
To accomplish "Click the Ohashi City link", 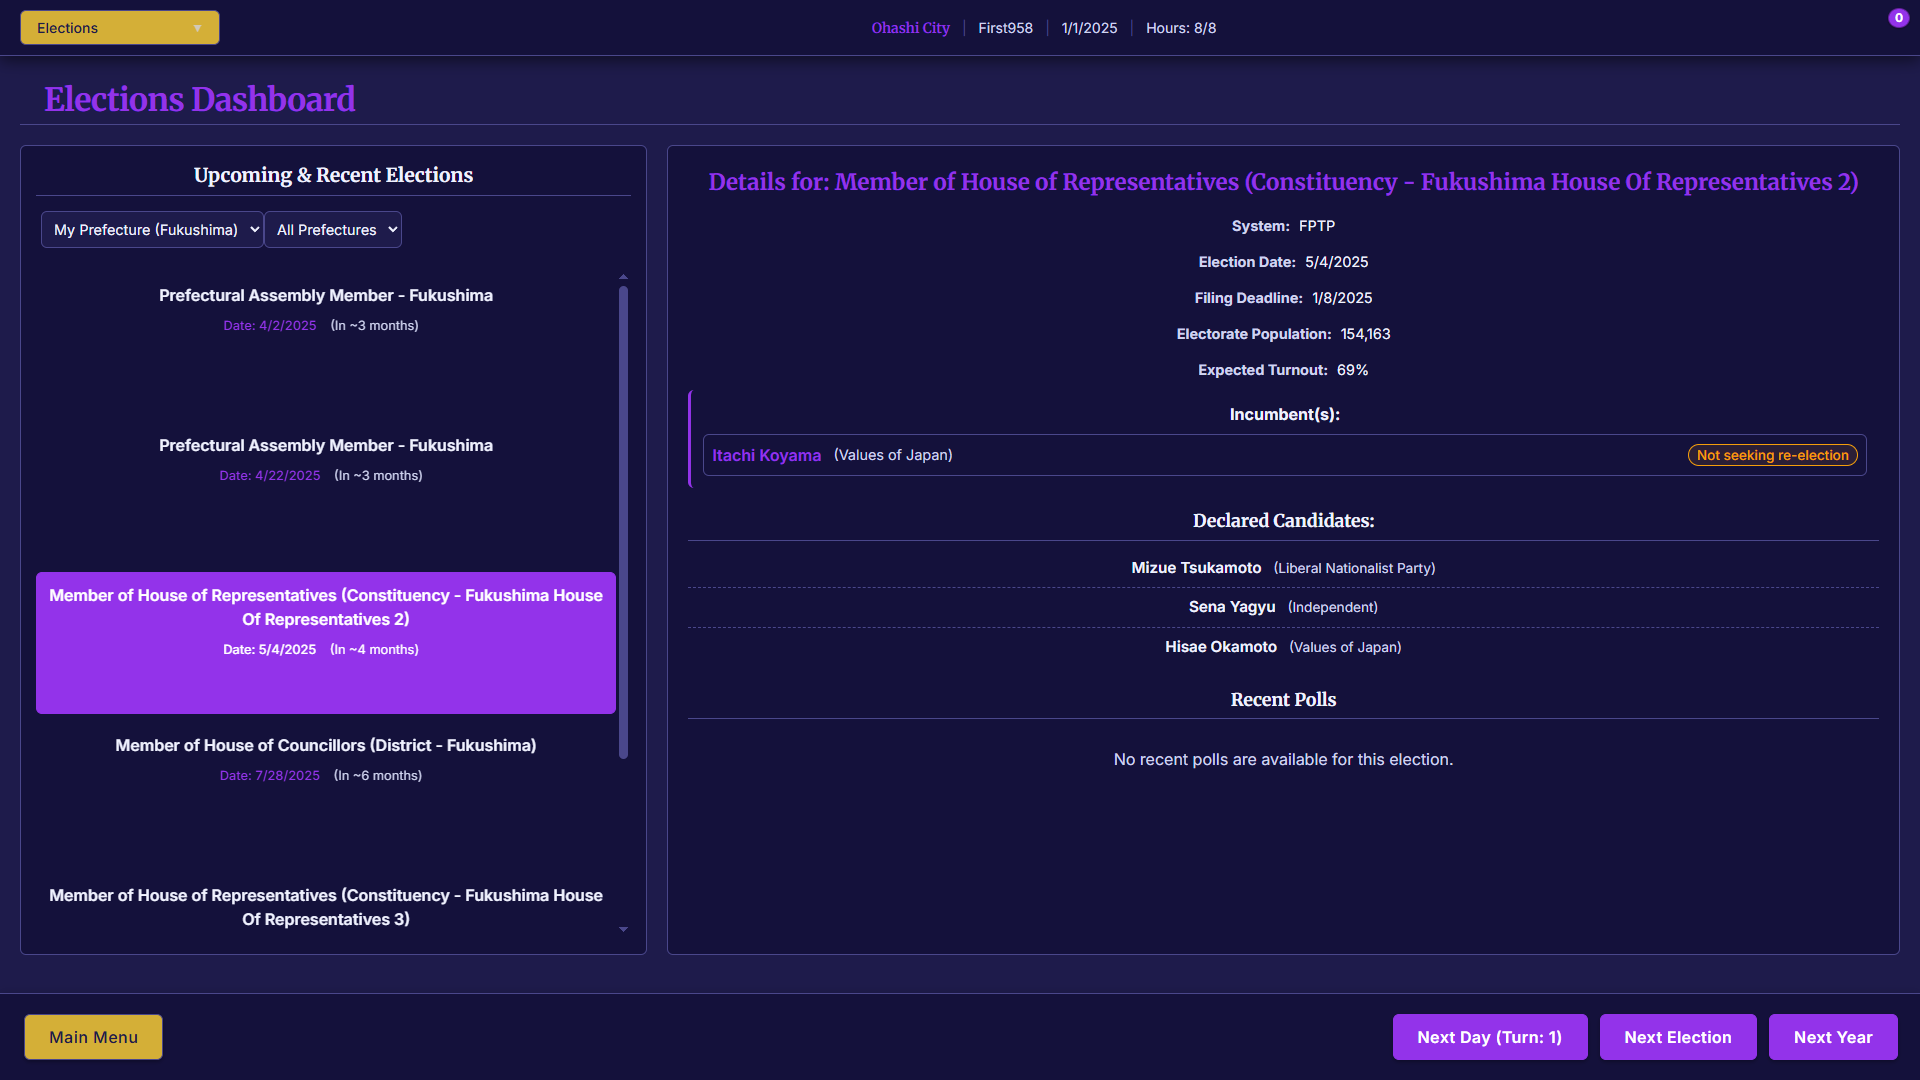I will click(910, 28).
